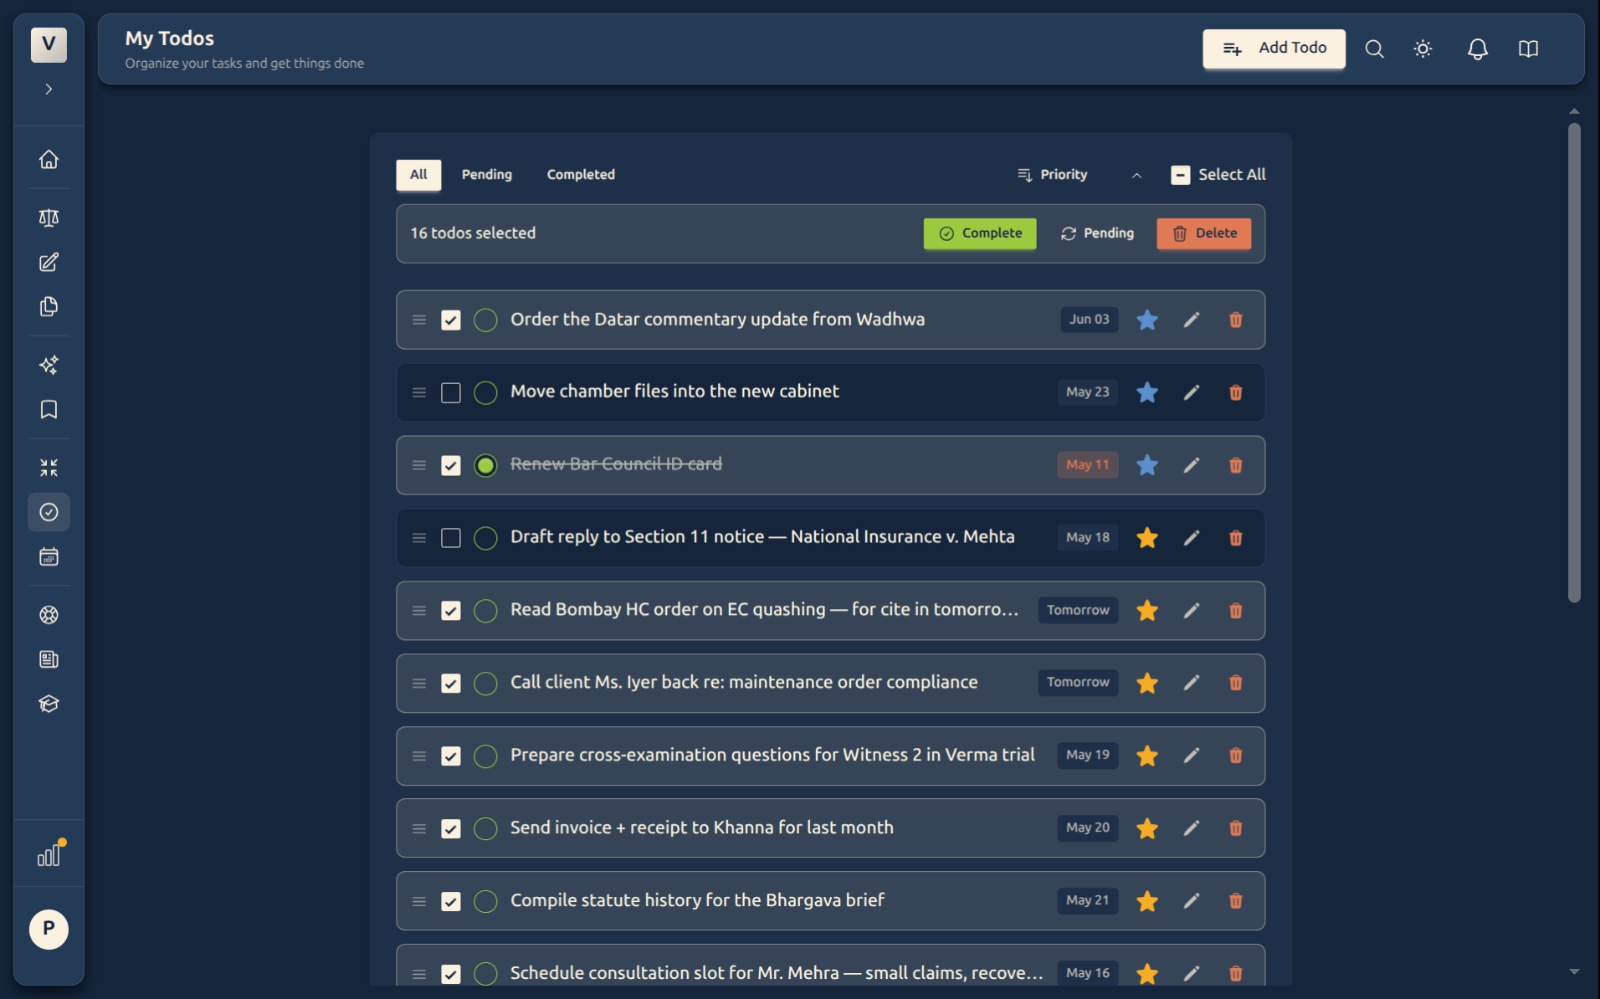
Task: Click the May 19 date badge
Action: [x=1087, y=755]
